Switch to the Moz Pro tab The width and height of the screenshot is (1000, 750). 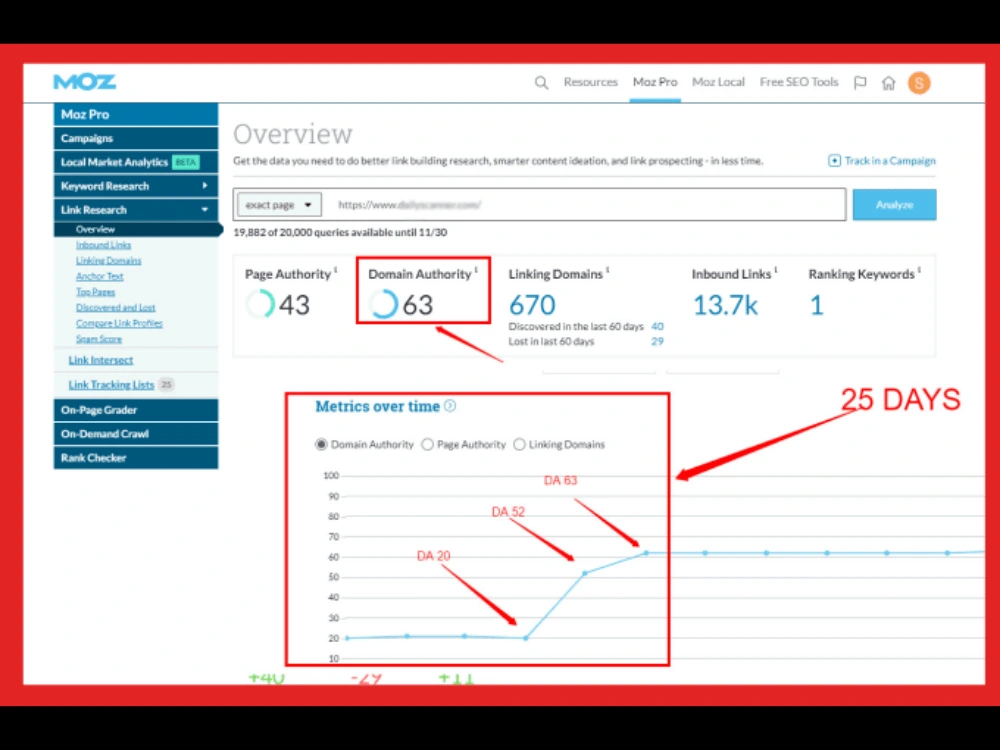[655, 82]
